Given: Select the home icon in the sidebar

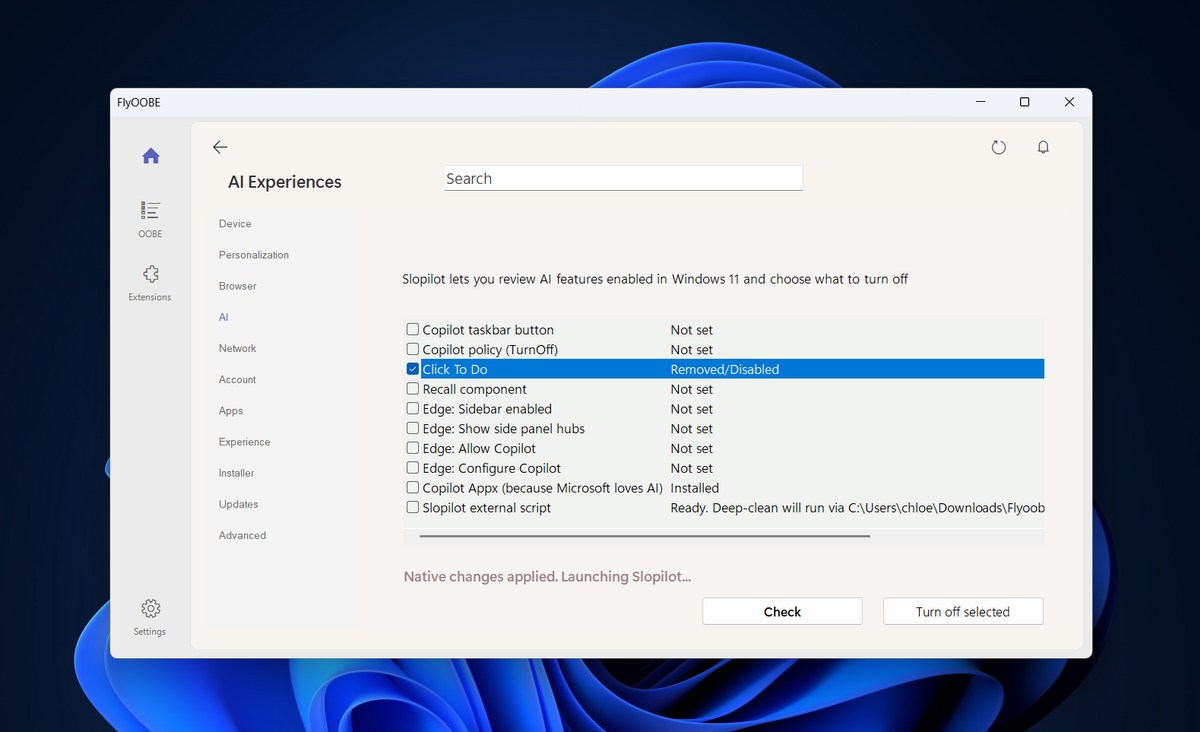Looking at the screenshot, I should tap(150, 155).
